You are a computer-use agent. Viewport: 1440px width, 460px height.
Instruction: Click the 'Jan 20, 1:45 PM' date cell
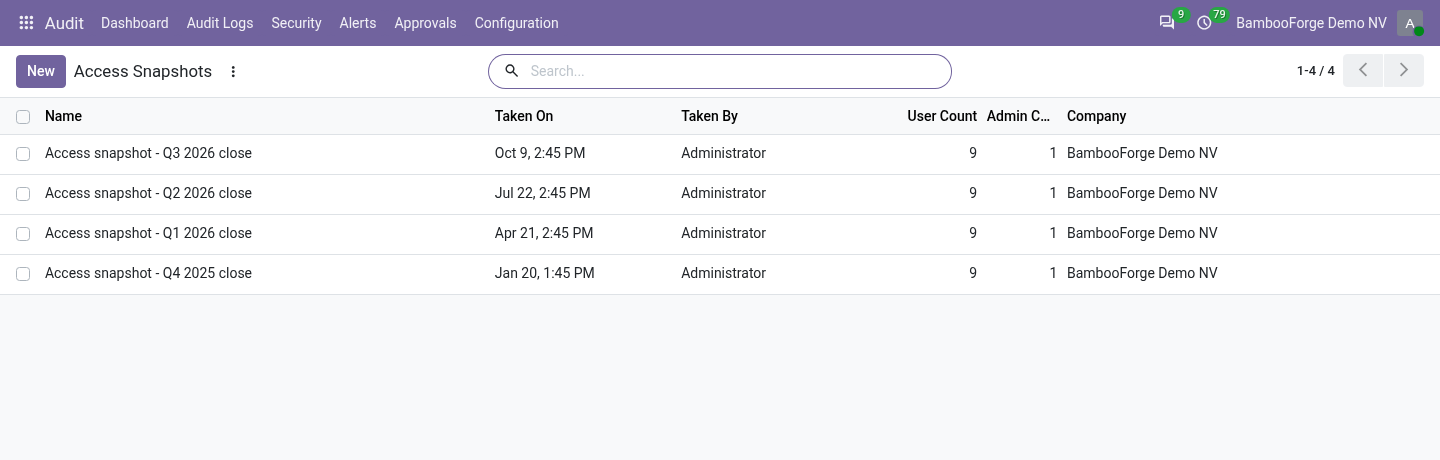545,273
